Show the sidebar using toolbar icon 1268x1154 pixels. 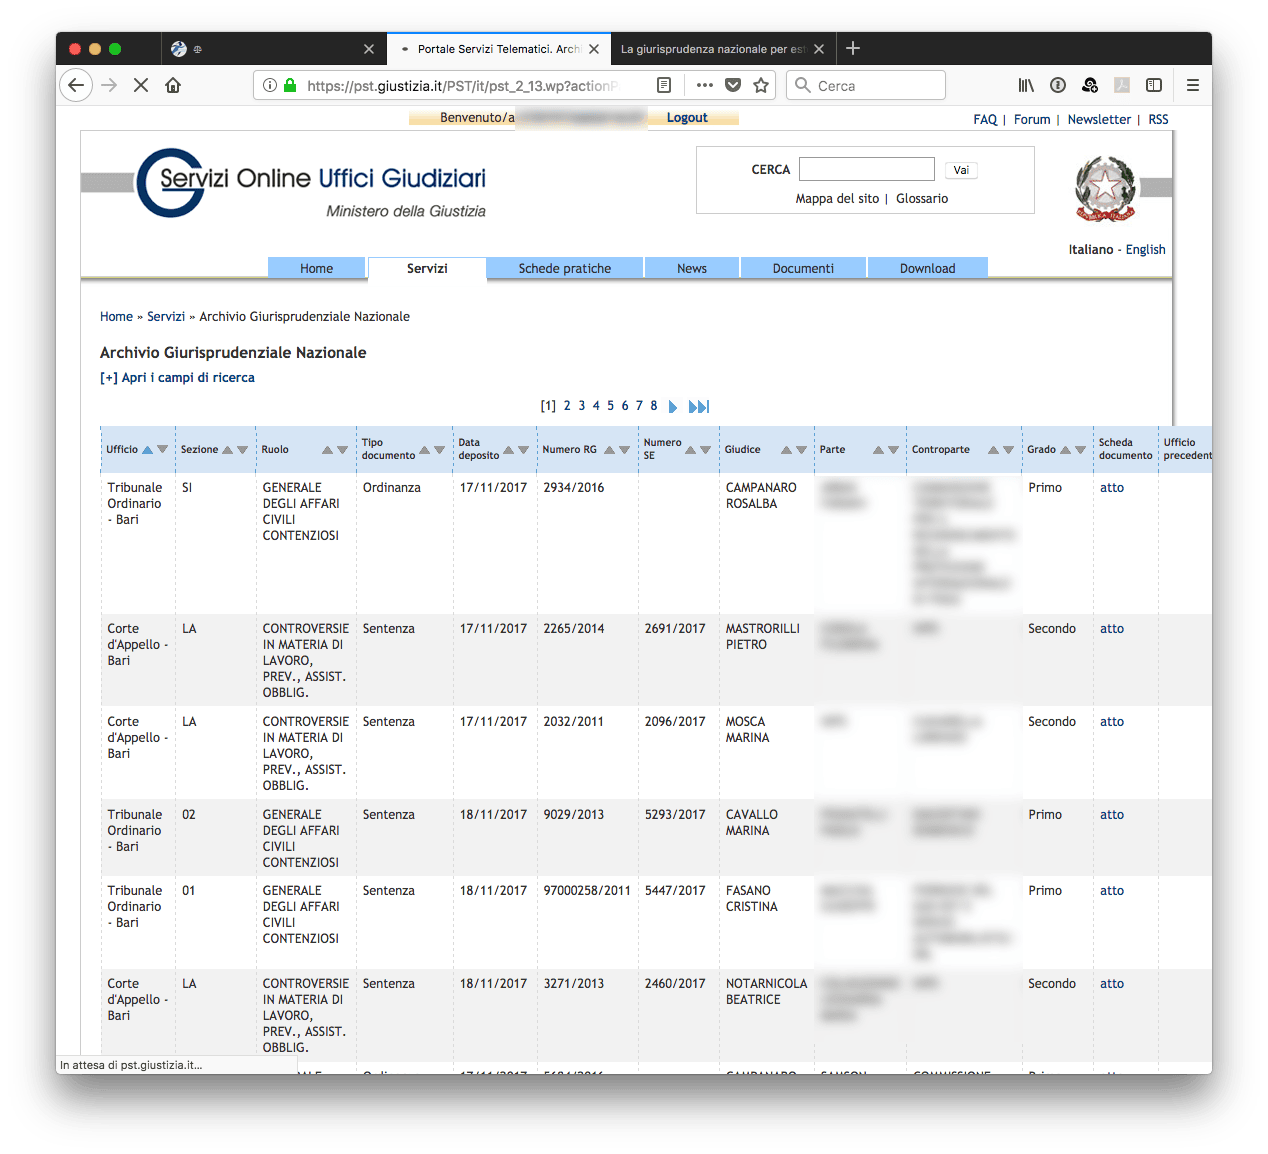pos(1154,85)
